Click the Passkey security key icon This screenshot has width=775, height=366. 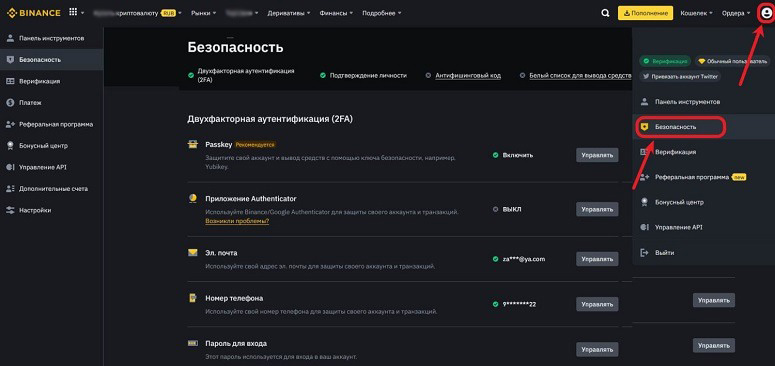pos(192,145)
